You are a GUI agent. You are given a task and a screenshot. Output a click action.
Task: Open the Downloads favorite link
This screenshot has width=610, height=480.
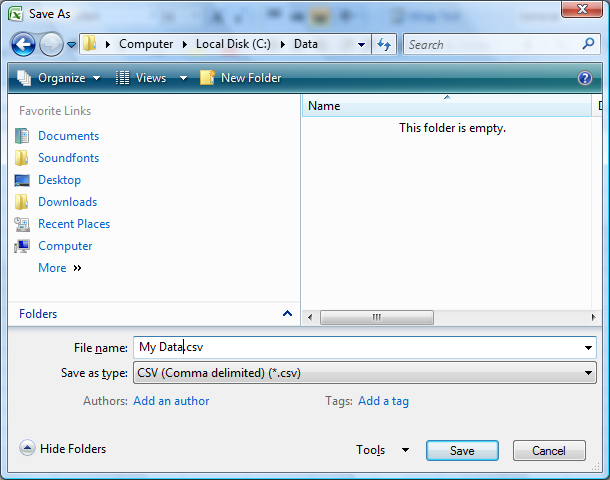click(x=68, y=202)
